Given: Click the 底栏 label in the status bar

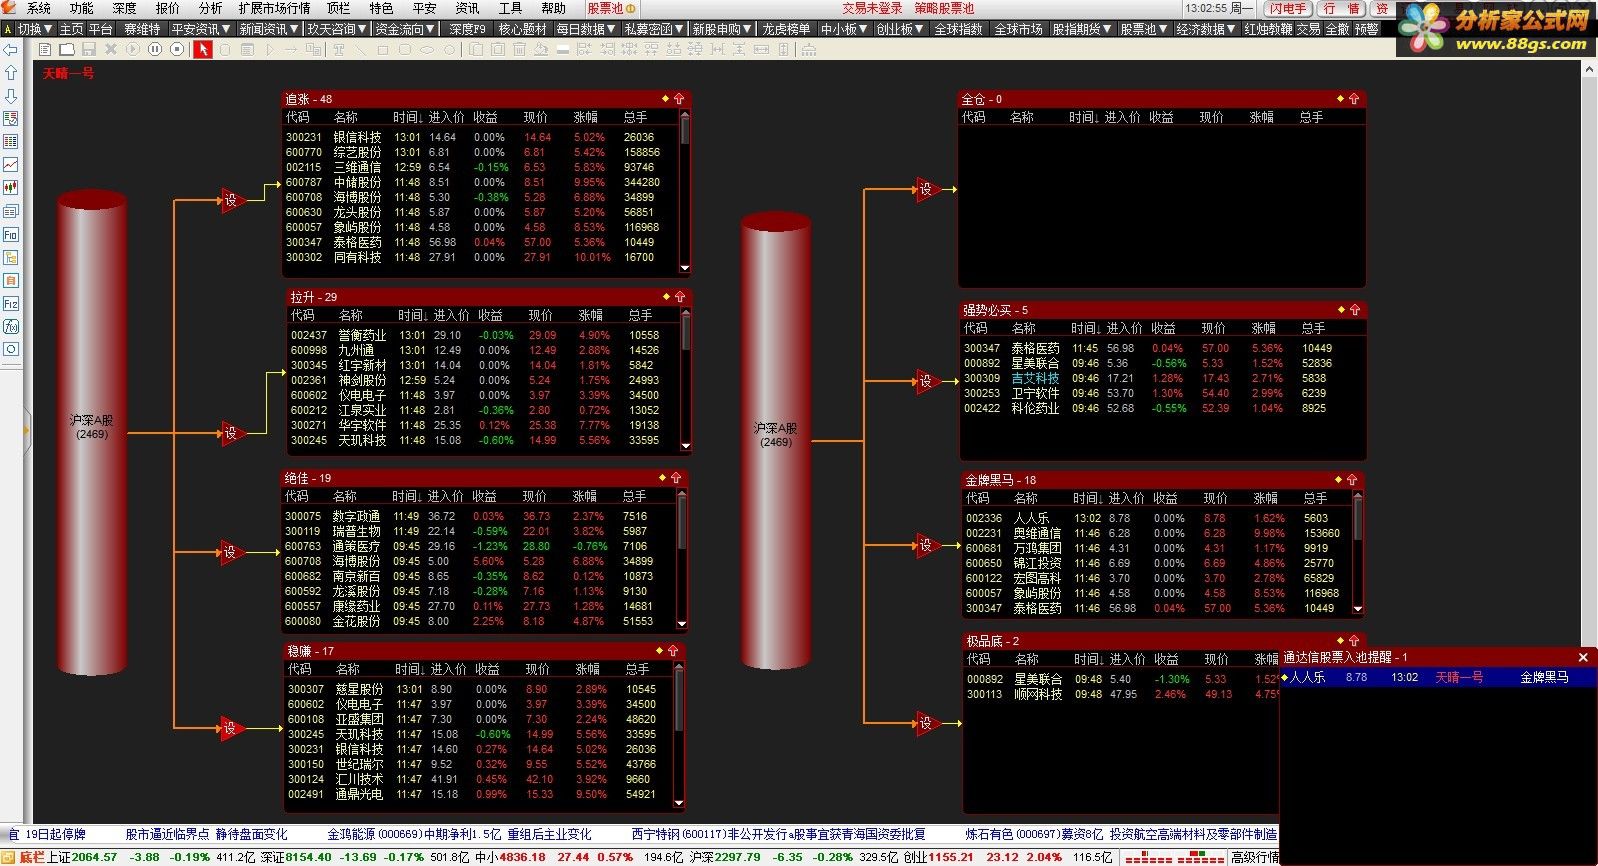Looking at the screenshot, I should point(31,857).
